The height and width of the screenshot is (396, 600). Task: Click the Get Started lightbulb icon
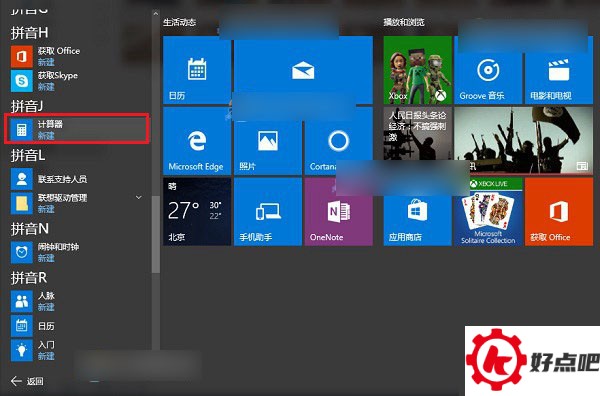[21, 350]
